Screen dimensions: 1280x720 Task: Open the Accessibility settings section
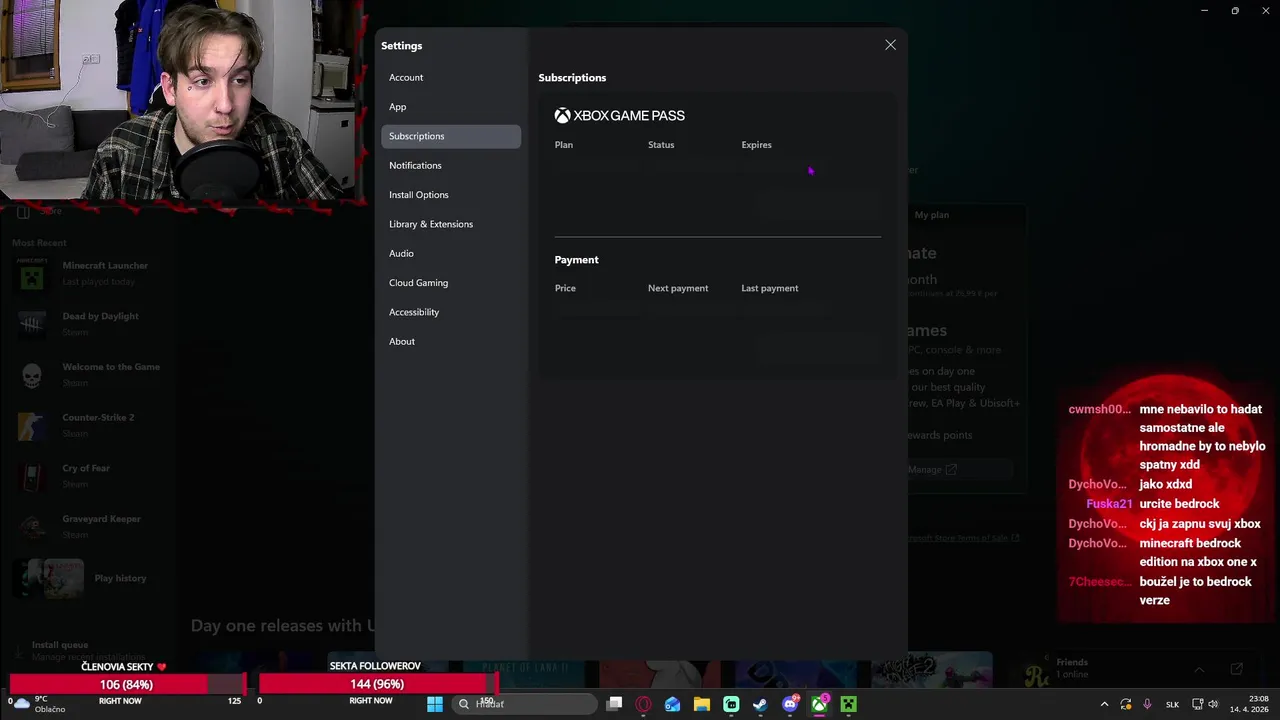[x=451, y=312]
